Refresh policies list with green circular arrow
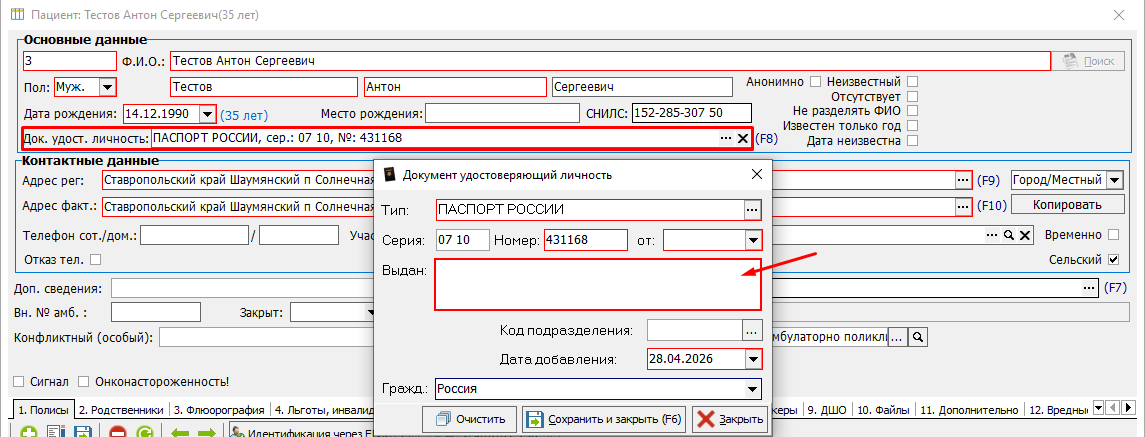This screenshot has height=437, width=1145. (x=144, y=431)
